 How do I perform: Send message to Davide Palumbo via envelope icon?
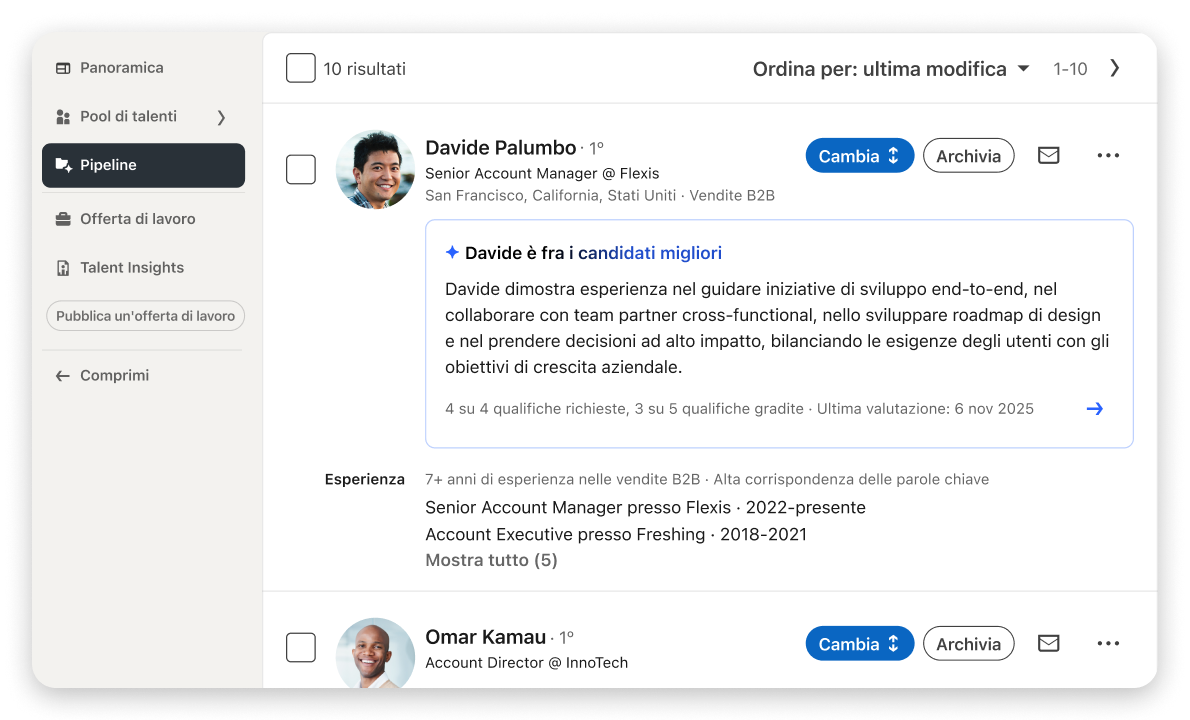[x=1048, y=156]
